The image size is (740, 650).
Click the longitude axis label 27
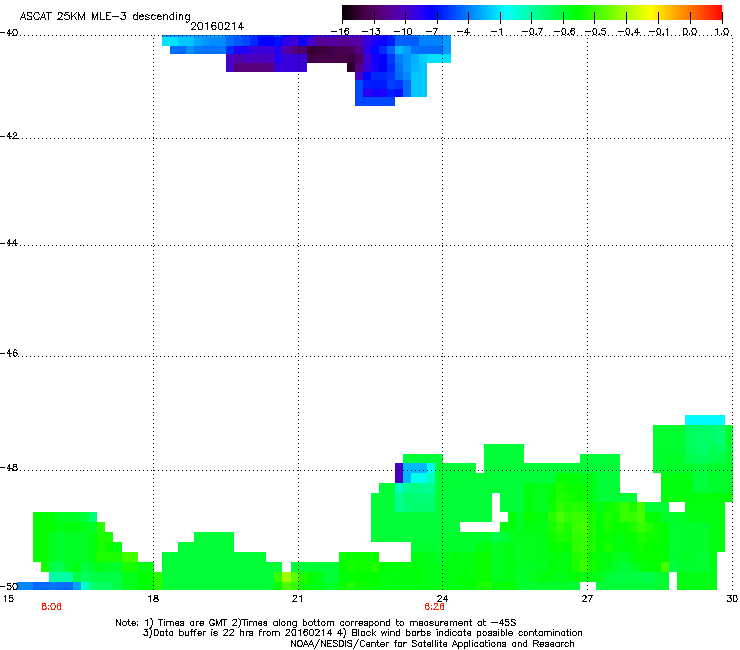[587, 599]
